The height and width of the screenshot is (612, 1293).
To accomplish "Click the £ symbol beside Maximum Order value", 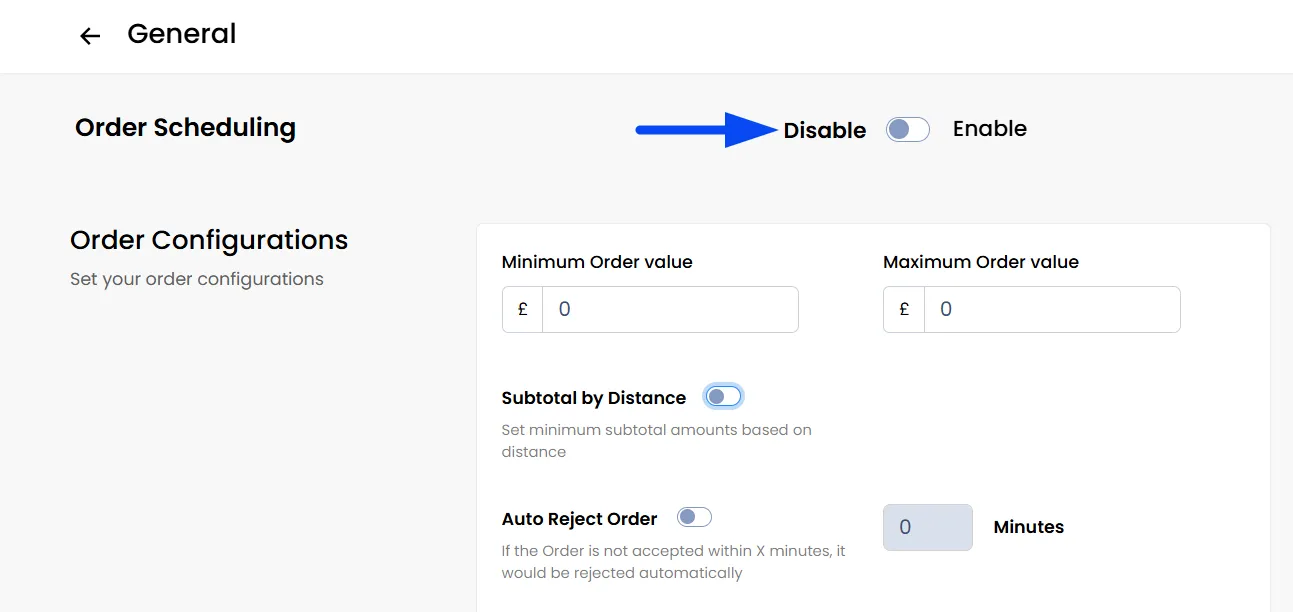I will [x=904, y=310].
